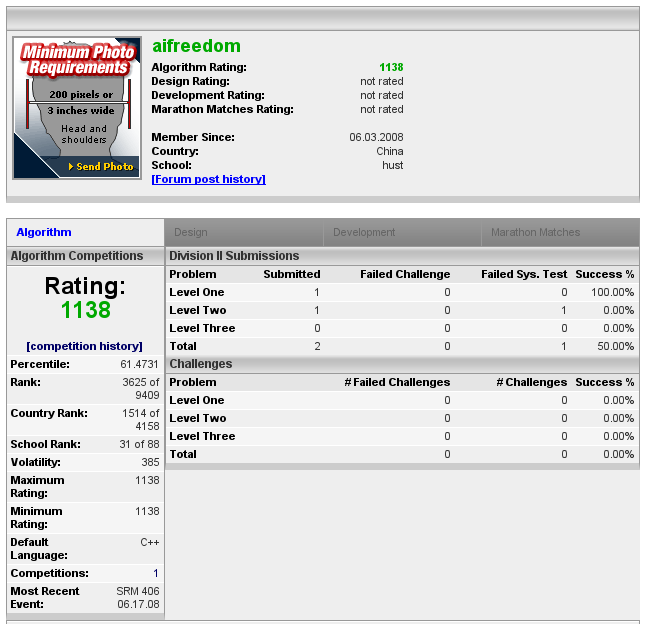Open the competition history link
This screenshot has height=624, width=646.
pos(84,346)
